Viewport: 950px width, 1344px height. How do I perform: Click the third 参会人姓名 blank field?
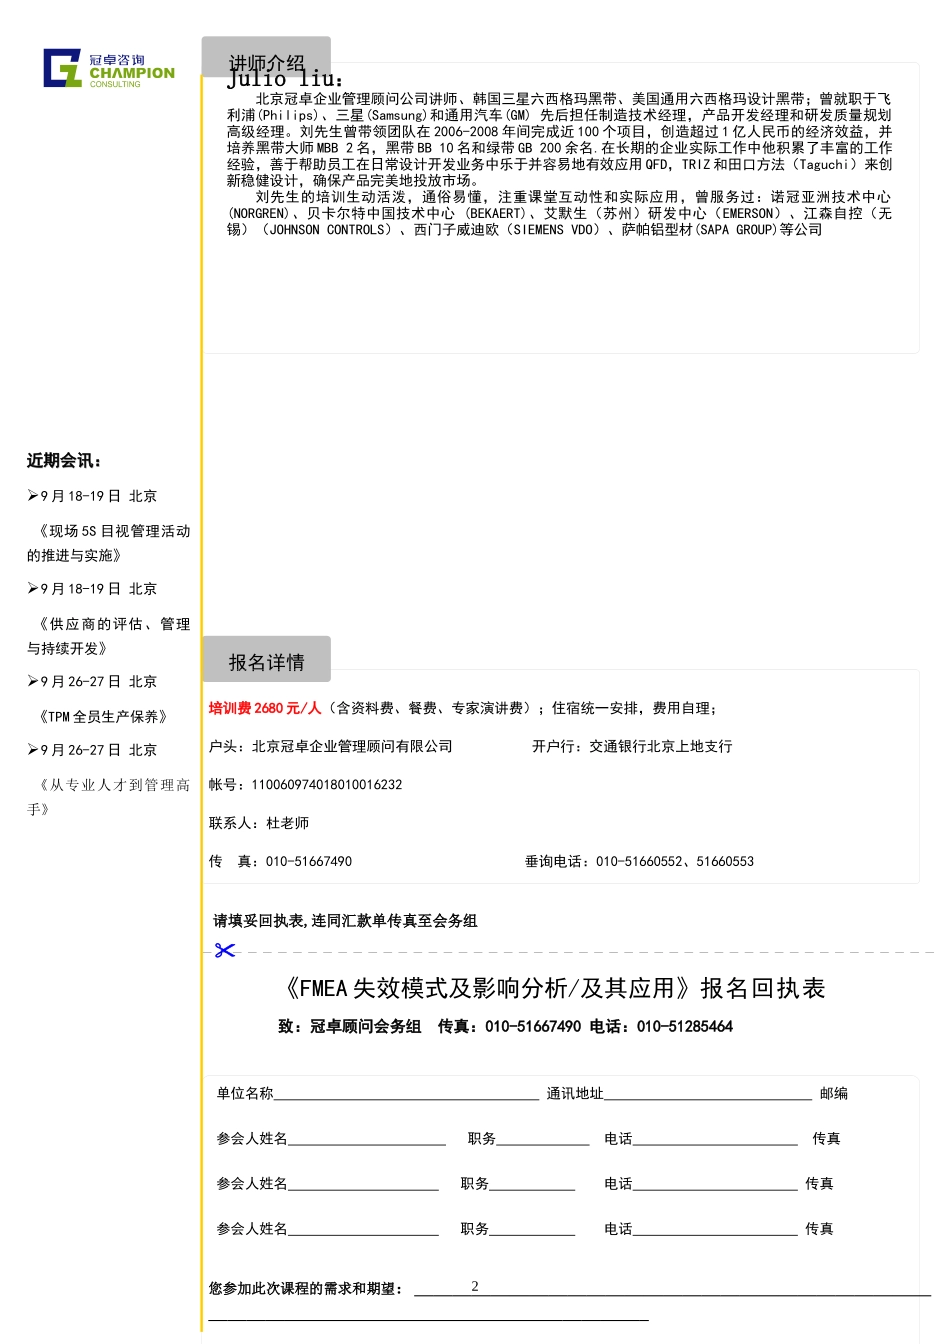tap(363, 1228)
